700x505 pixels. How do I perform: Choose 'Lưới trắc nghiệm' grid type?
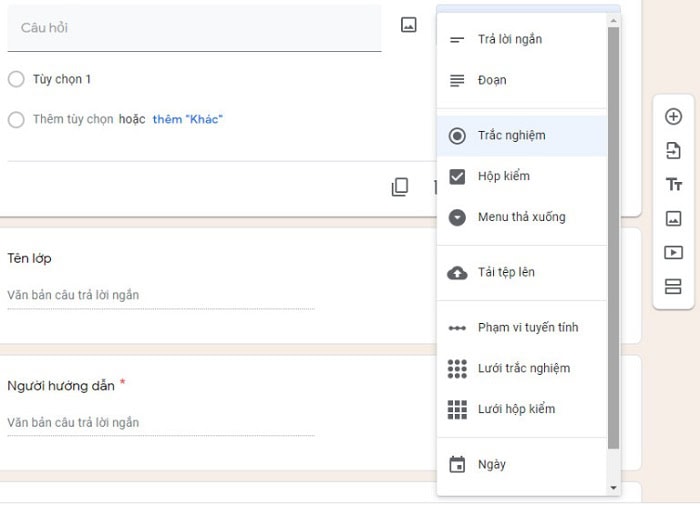(521, 368)
